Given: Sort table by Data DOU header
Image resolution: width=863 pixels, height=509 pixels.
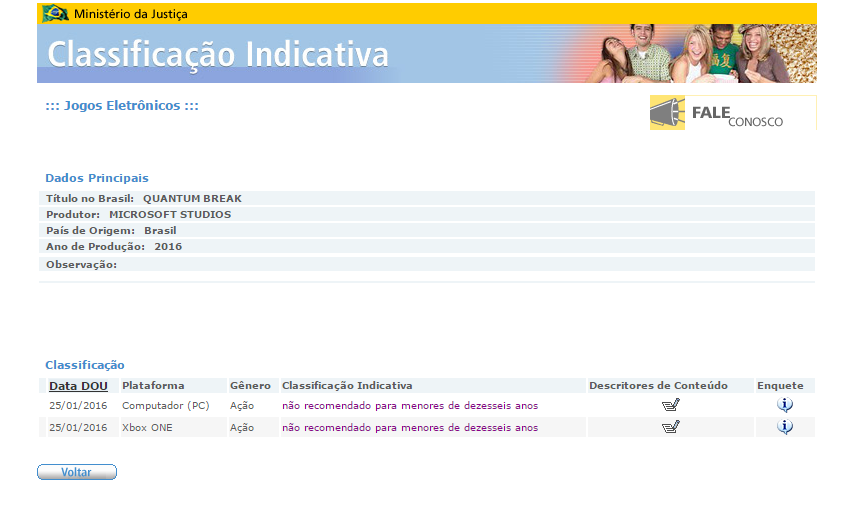Looking at the screenshot, I should pyautogui.click(x=78, y=386).
